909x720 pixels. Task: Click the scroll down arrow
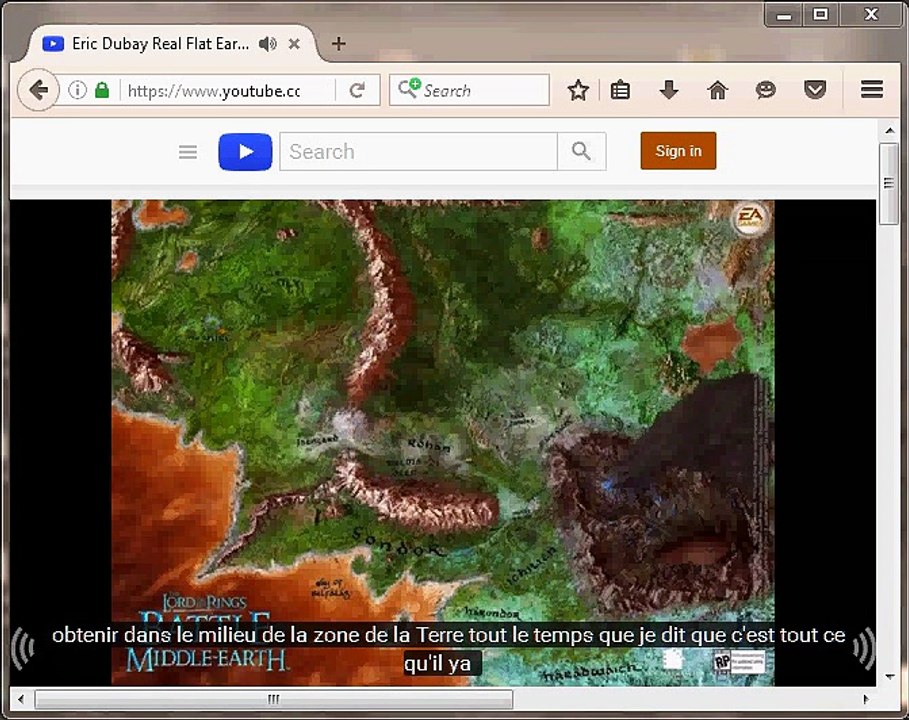890,677
